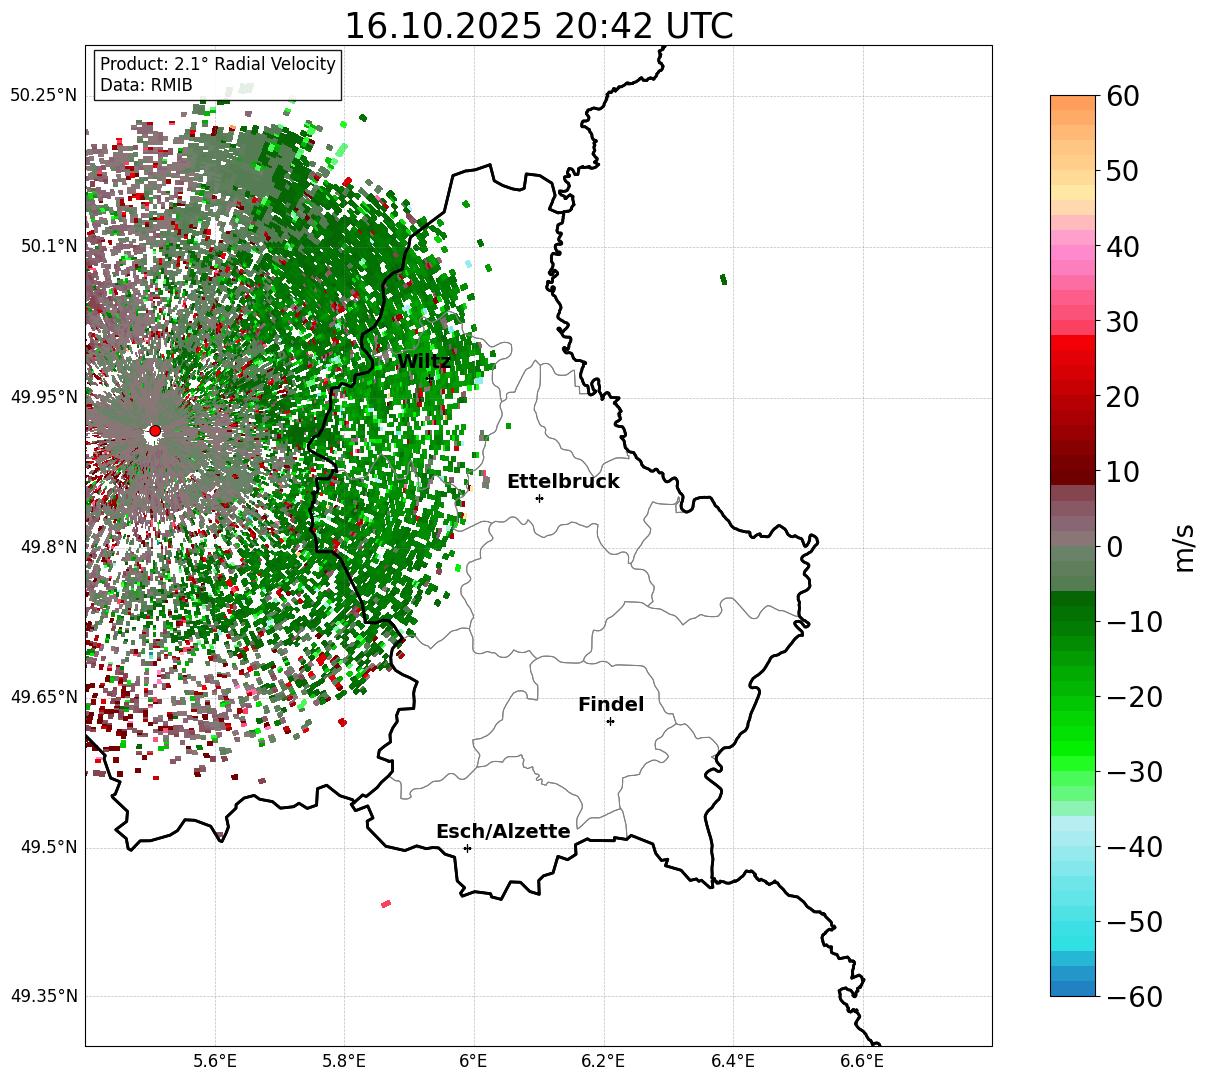Click the title 16.10.2025 20:42 UTC

(x=538, y=26)
